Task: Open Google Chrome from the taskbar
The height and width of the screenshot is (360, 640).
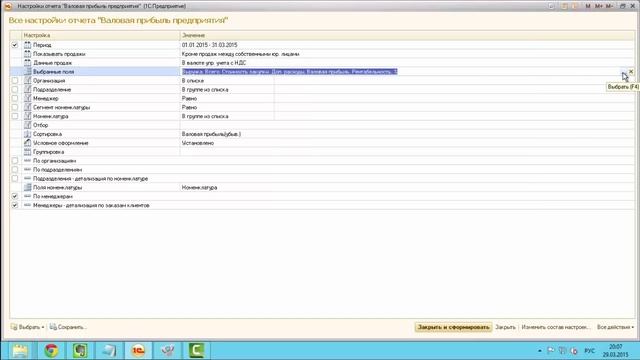Action: 51,351
